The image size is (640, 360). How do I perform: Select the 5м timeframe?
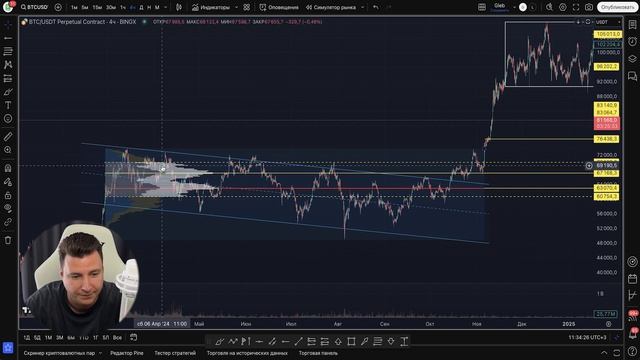[x=84, y=7]
